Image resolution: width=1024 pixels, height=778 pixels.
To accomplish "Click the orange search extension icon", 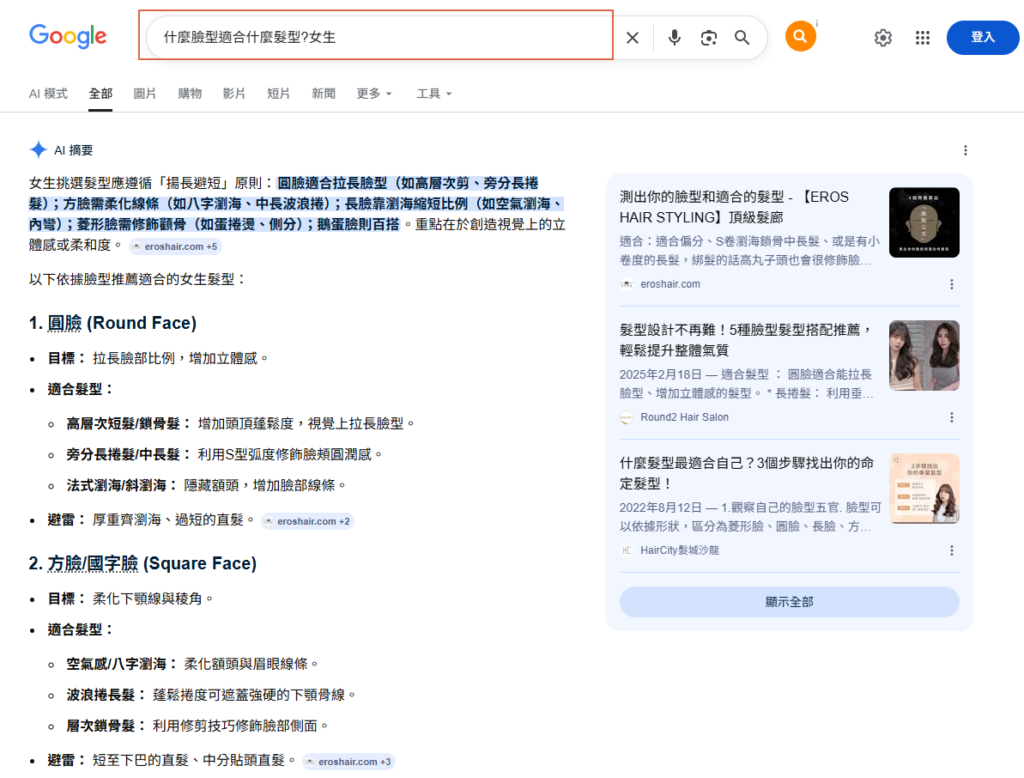I will [x=800, y=36].
